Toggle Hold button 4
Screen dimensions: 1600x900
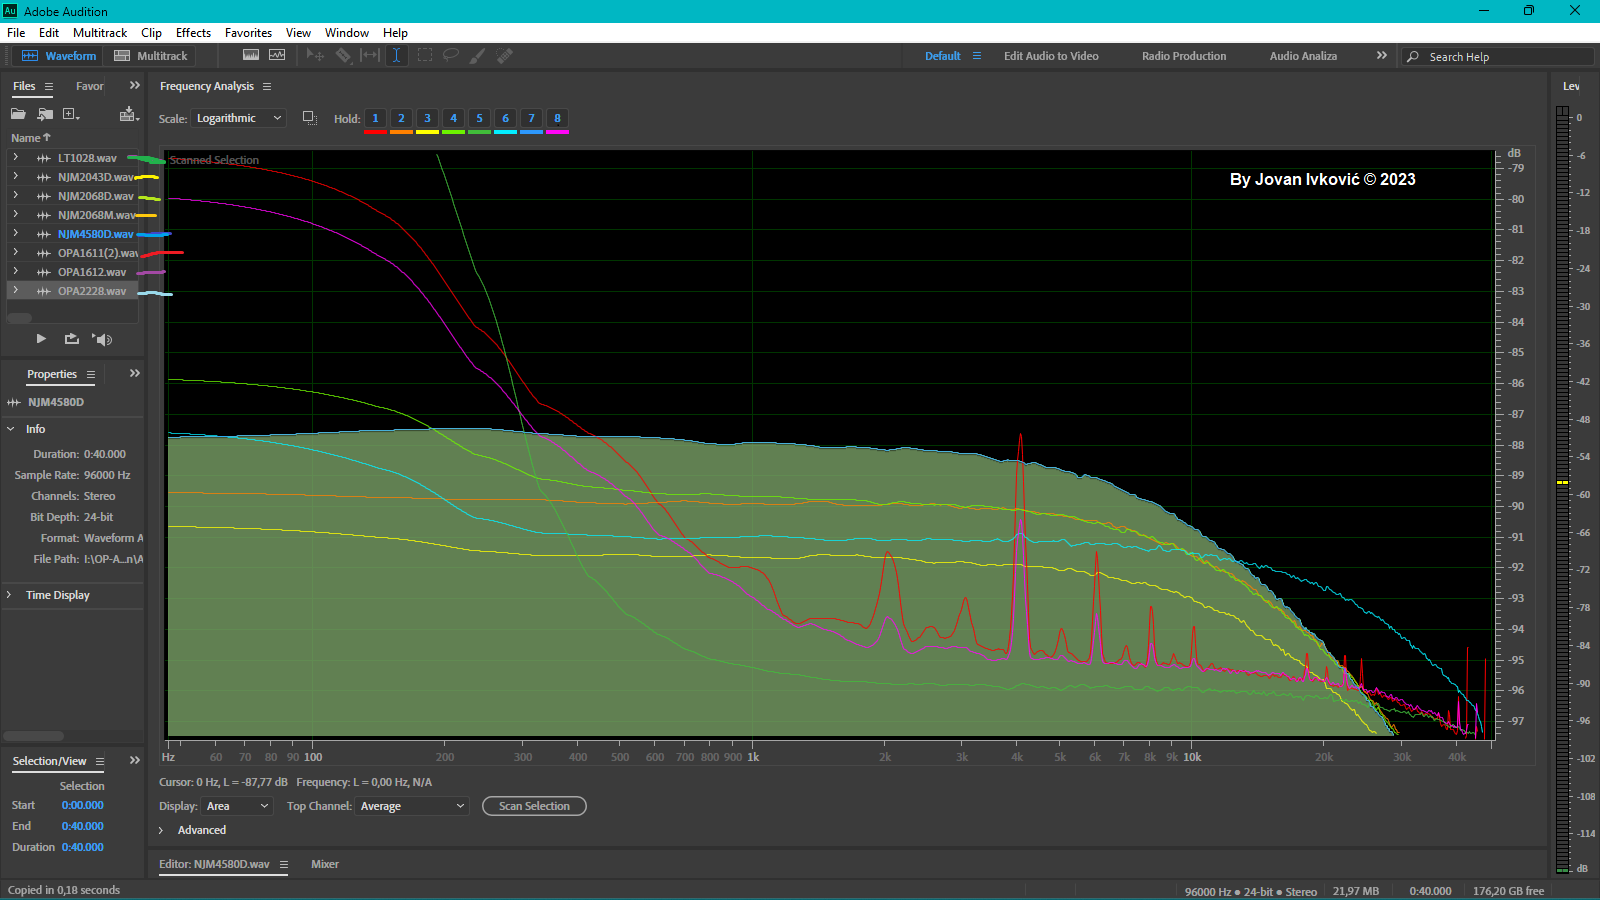point(454,119)
